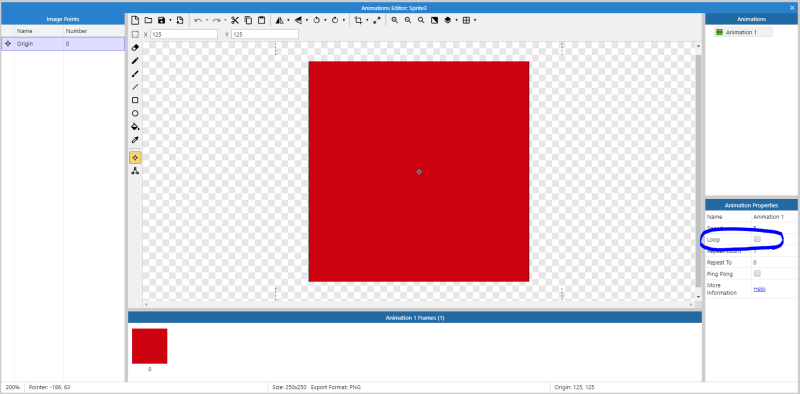Screen dimensions: 800x394
Task: Select the Fill bucket tool
Action: pos(135,127)
